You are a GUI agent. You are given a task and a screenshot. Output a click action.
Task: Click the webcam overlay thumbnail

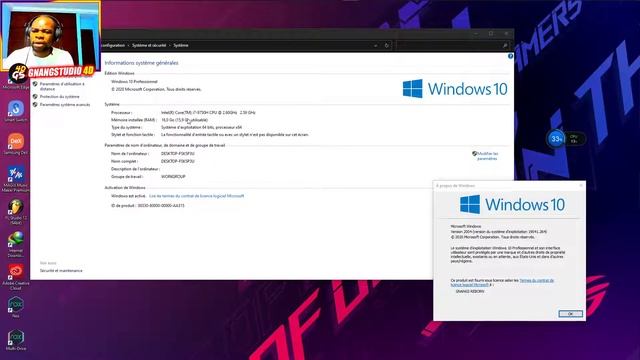[51, 35]
